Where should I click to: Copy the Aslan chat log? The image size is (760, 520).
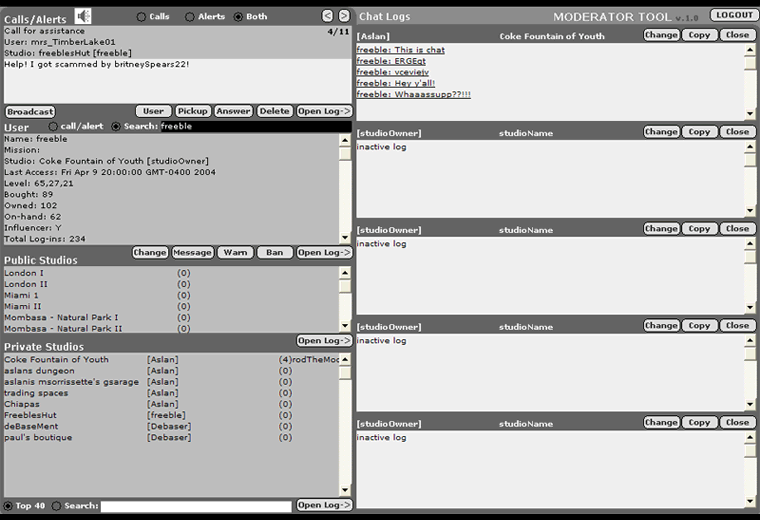699,35
